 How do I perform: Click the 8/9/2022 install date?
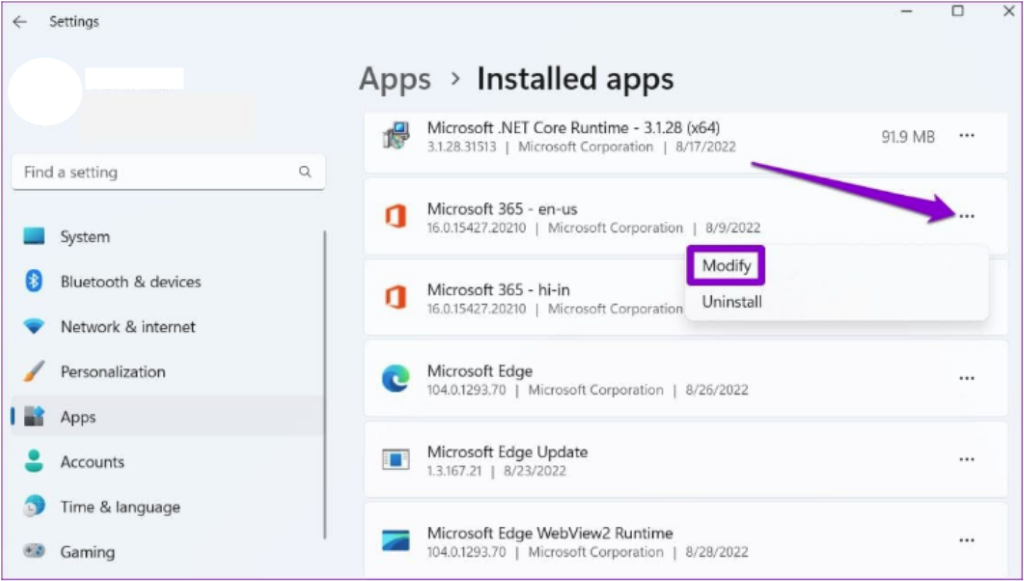733,228
